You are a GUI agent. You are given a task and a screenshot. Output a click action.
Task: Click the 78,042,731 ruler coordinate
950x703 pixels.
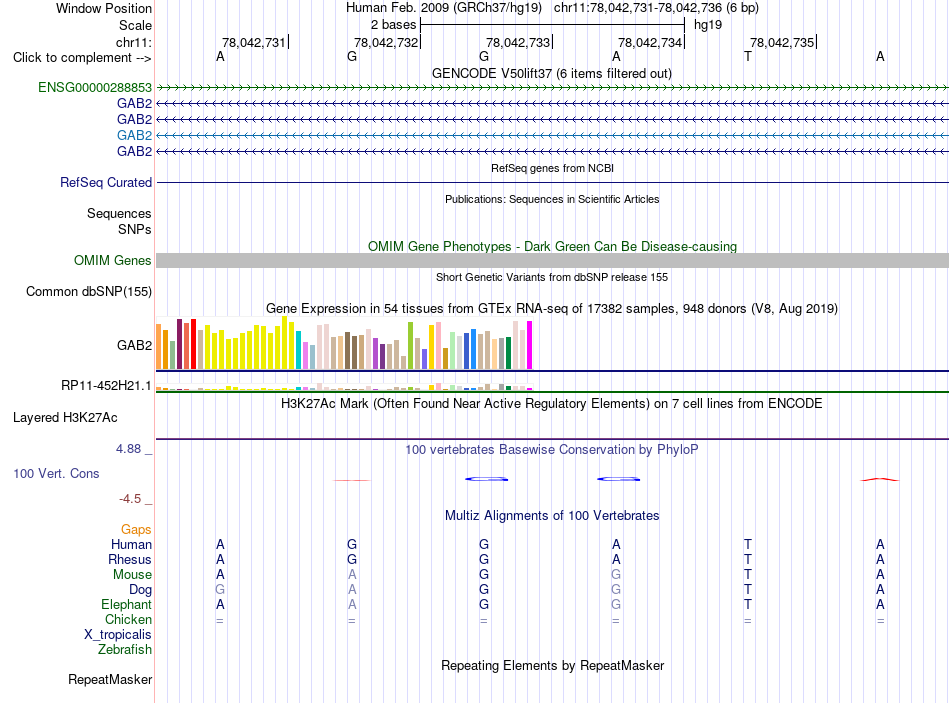coord(253,42)
